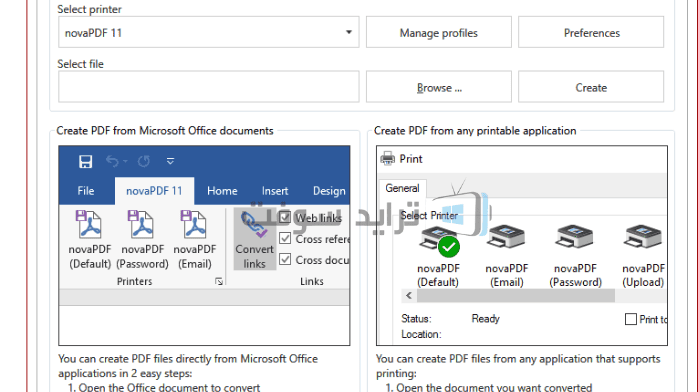This screenshot has height=392, width=698.
Task: Click the undo arrow icon
Action: (x=112, y=161)
